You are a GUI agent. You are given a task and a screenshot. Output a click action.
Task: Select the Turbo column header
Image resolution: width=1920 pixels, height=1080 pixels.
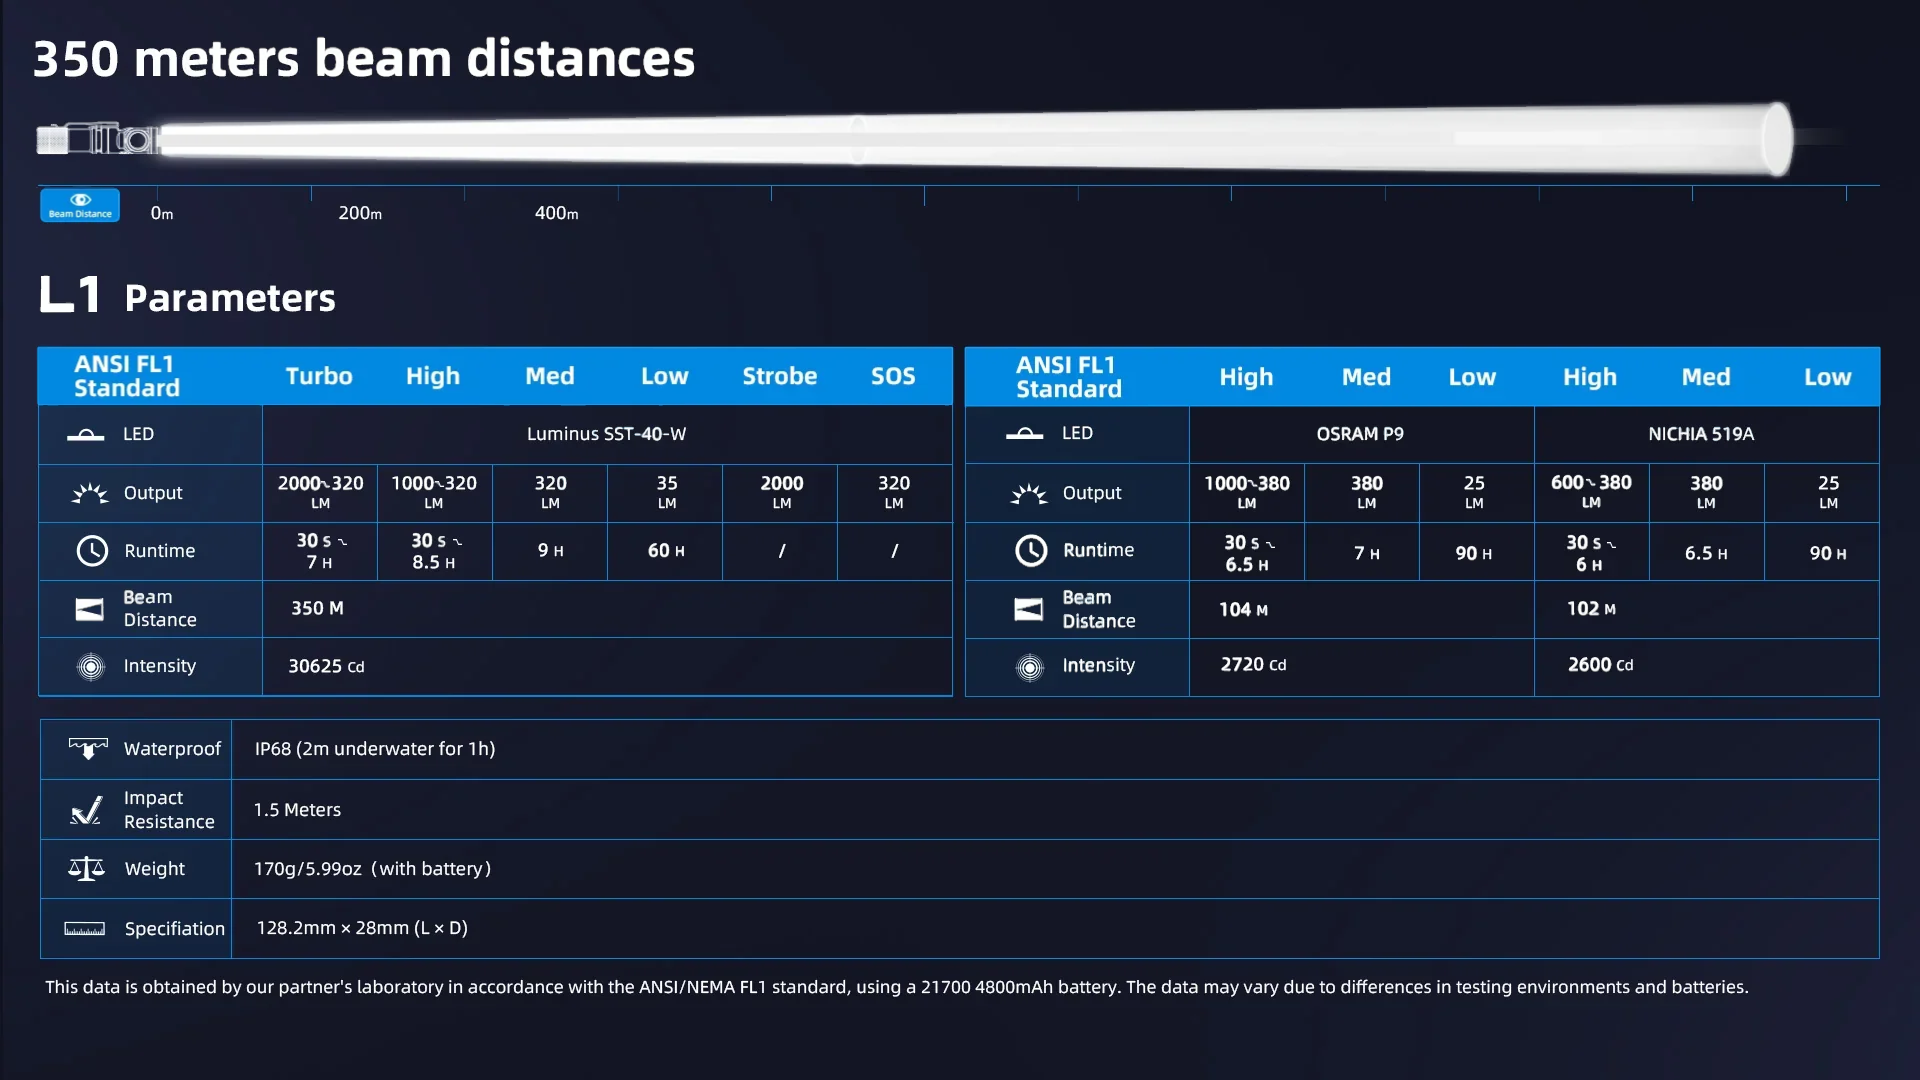[x=319, y=376]
